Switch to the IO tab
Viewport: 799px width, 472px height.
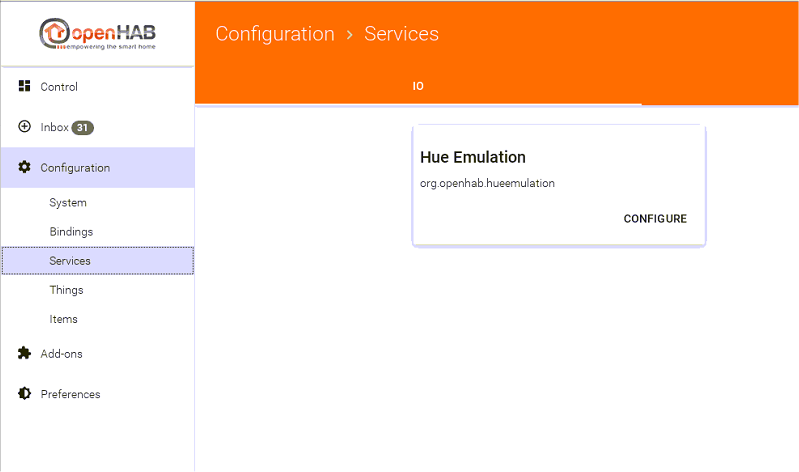click(x=418, y=86)
